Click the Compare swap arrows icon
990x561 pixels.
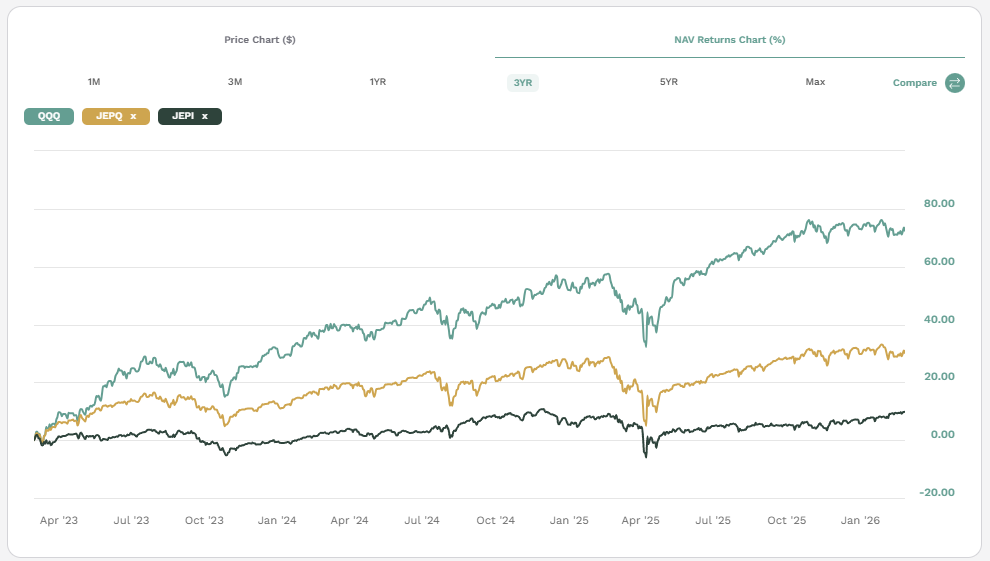(955, 83)
